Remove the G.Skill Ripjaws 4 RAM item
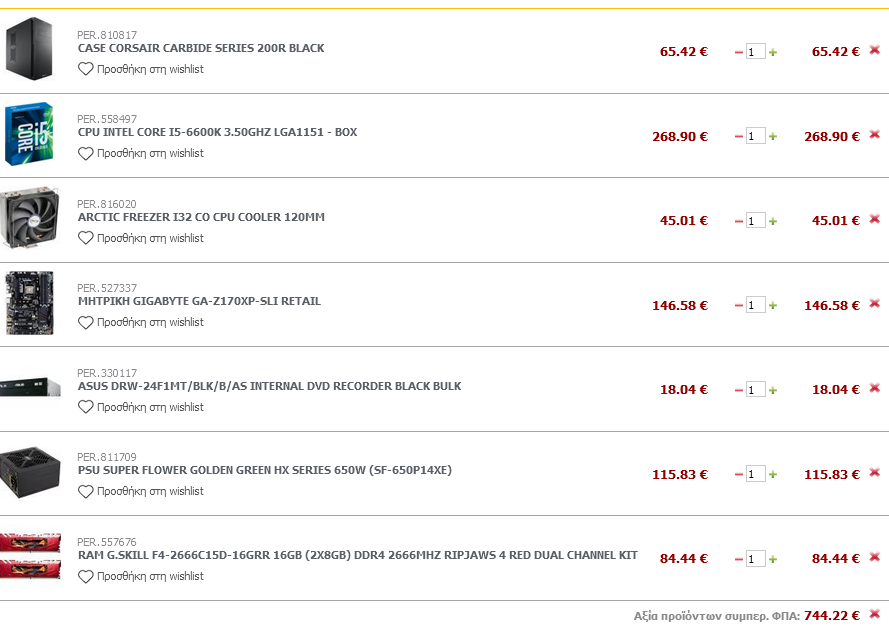 coord(874,557)
